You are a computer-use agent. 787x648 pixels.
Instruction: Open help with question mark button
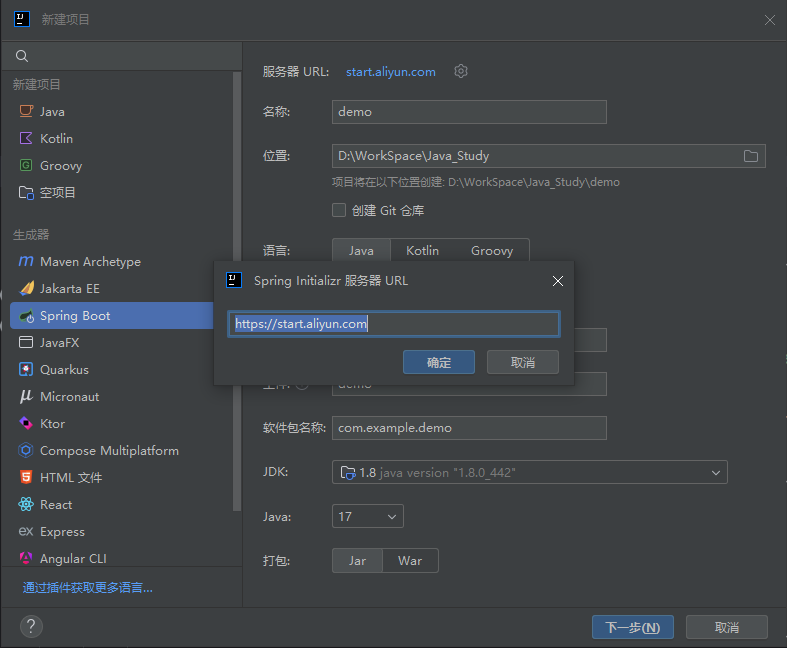tap(31, 626)
